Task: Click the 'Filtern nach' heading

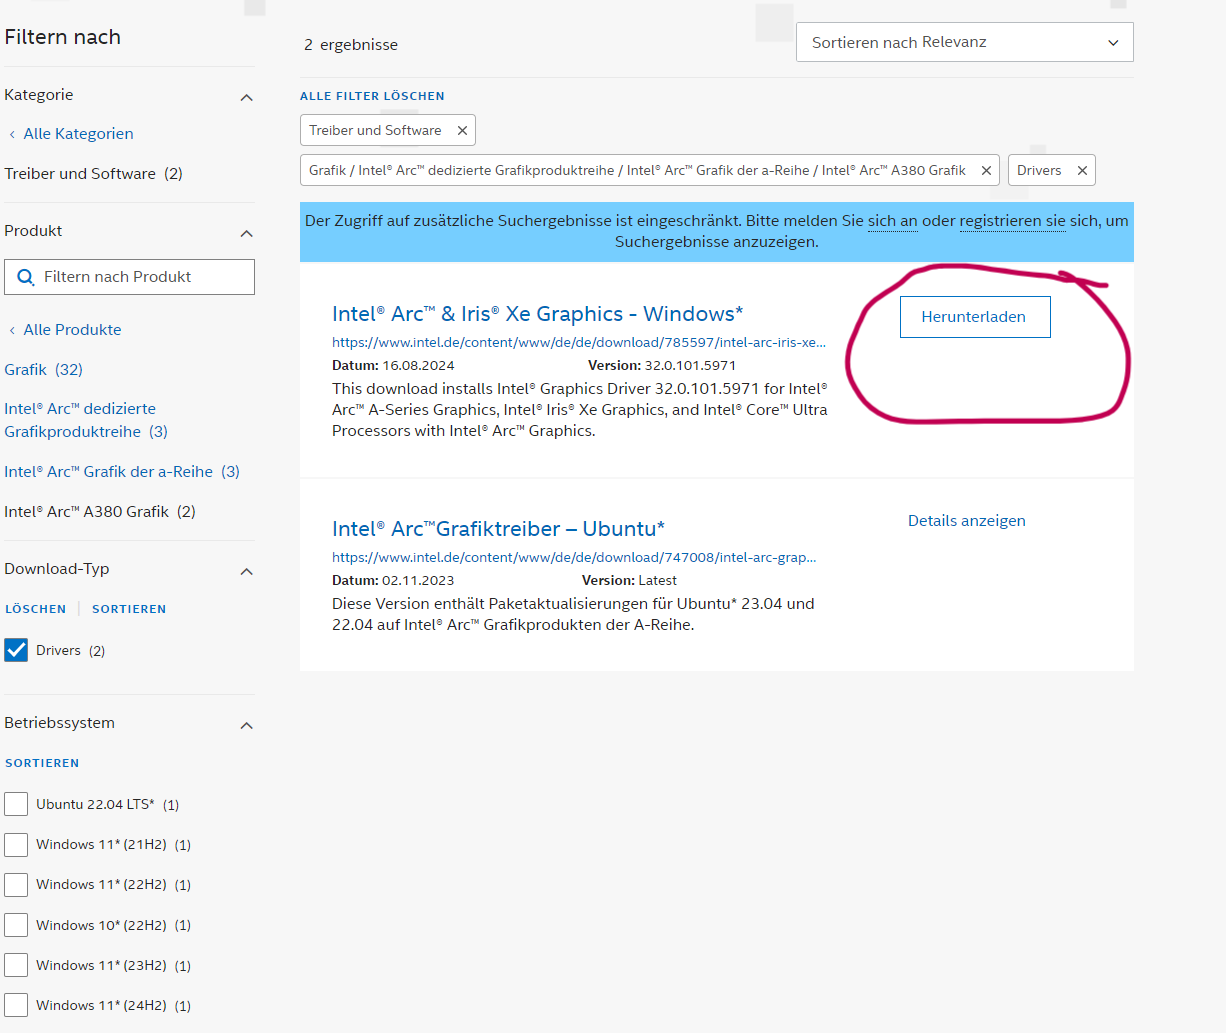Action: (62, 37)
